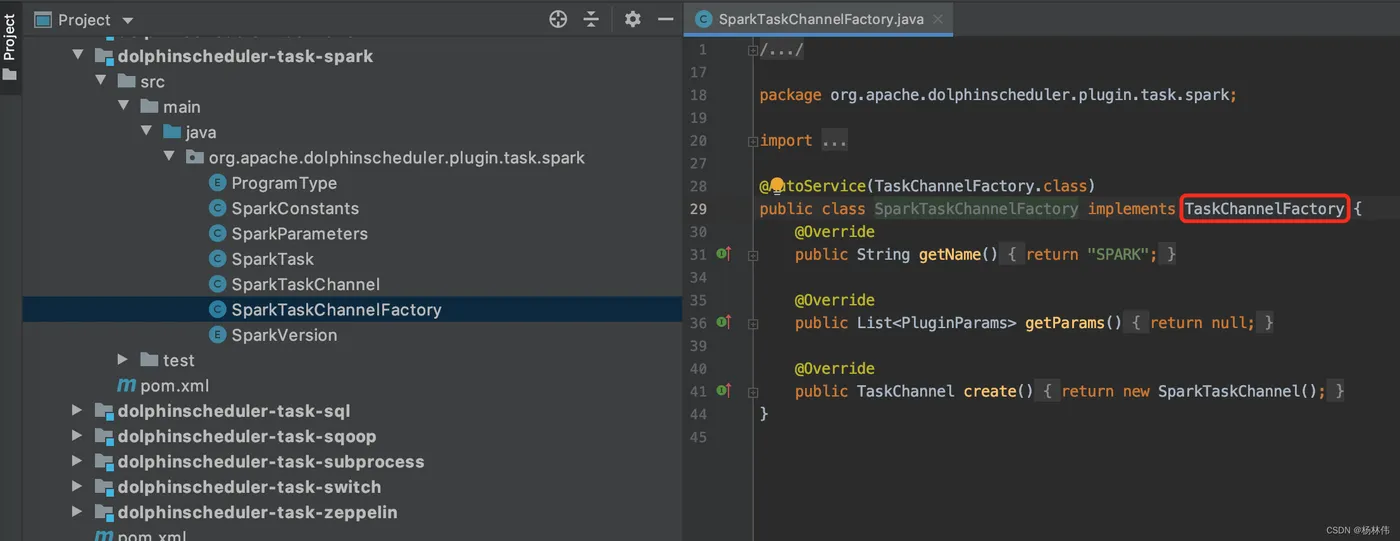This screenshot has height=541, width=1400.
Task: Expand the folded create method body
Action: point(752,391)
